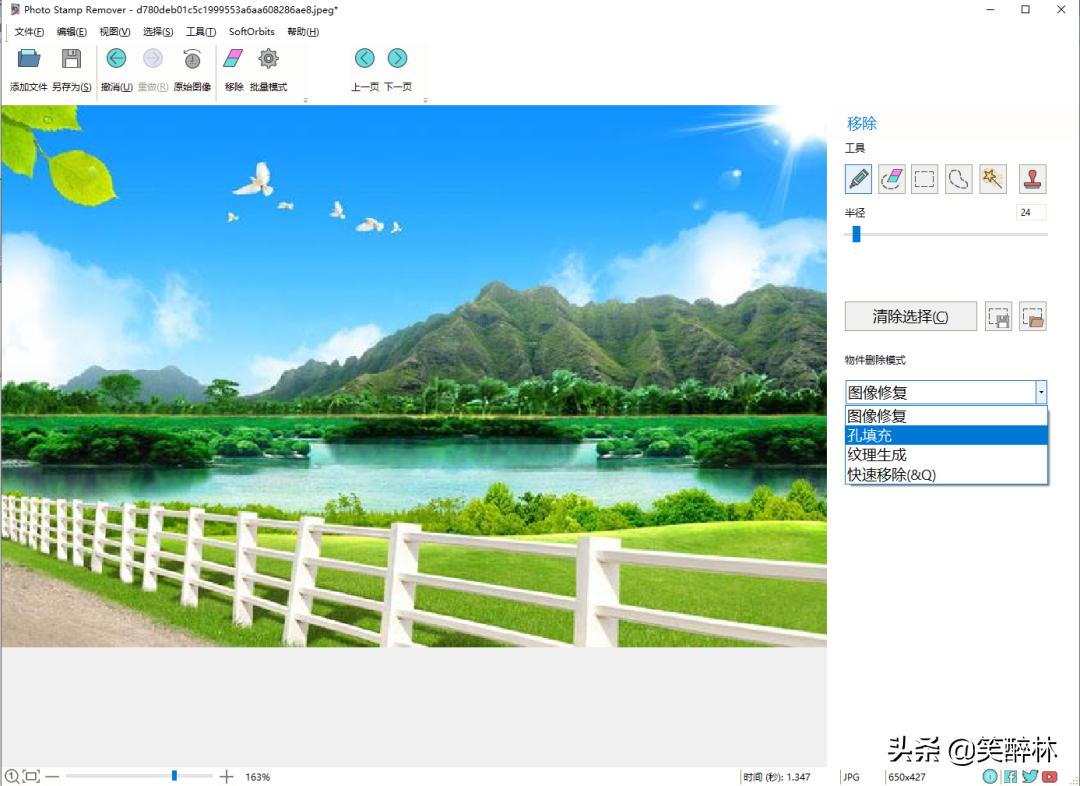Select the marker/highlighter selection tool
The image size is (1080, 786).
click(x=857, y=179)
